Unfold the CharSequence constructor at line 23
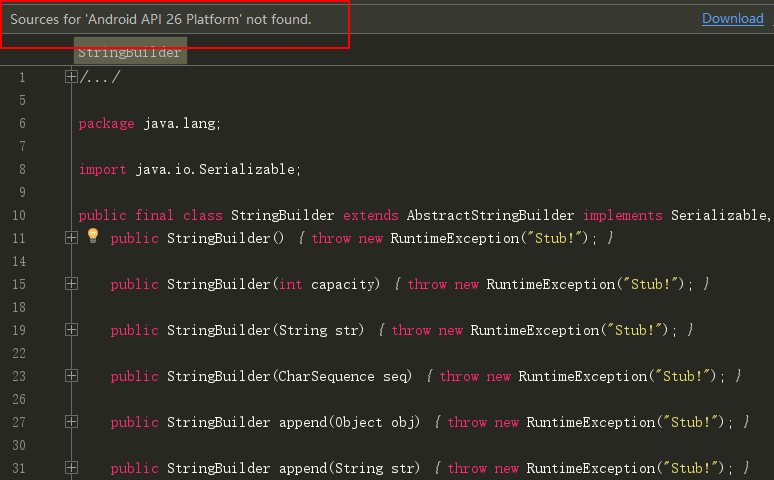Image resolution: width=774 pixels, height=480 pixels. tap(71, 376)
